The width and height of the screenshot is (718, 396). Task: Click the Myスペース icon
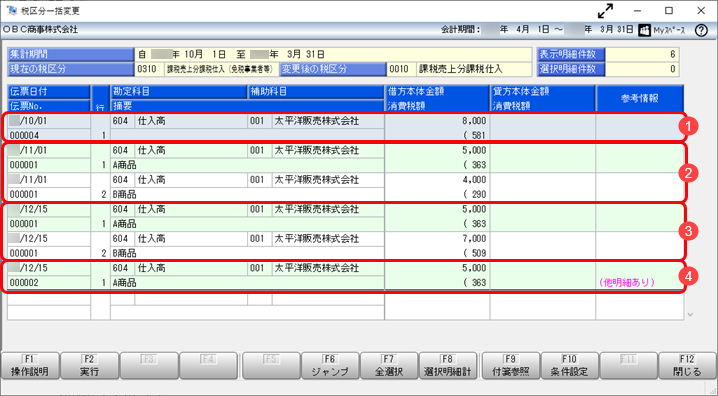[x=644, y=30]
